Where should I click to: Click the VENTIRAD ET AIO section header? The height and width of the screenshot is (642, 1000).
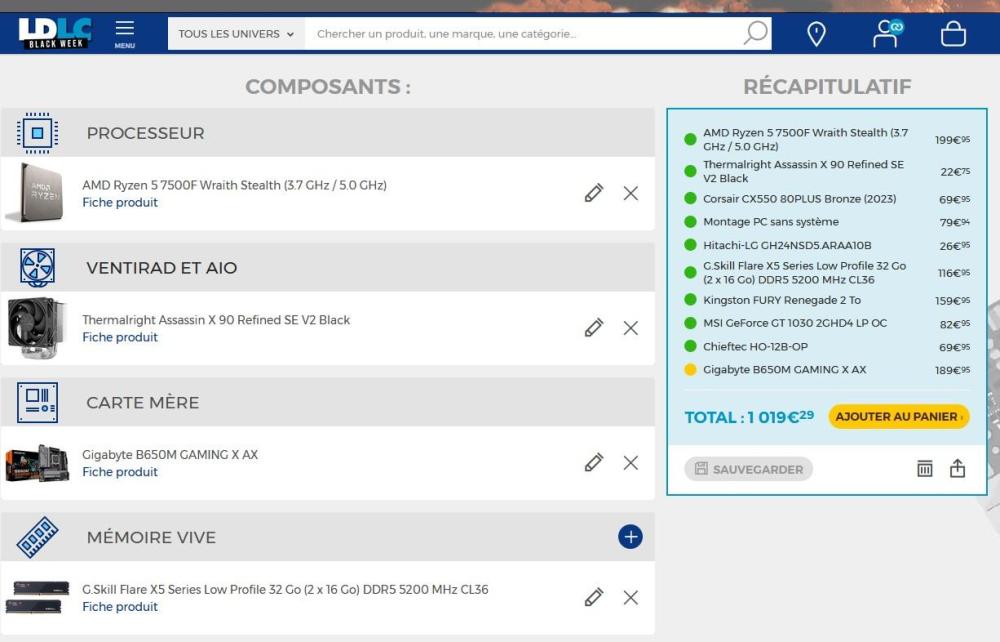(x=328, y=267)
